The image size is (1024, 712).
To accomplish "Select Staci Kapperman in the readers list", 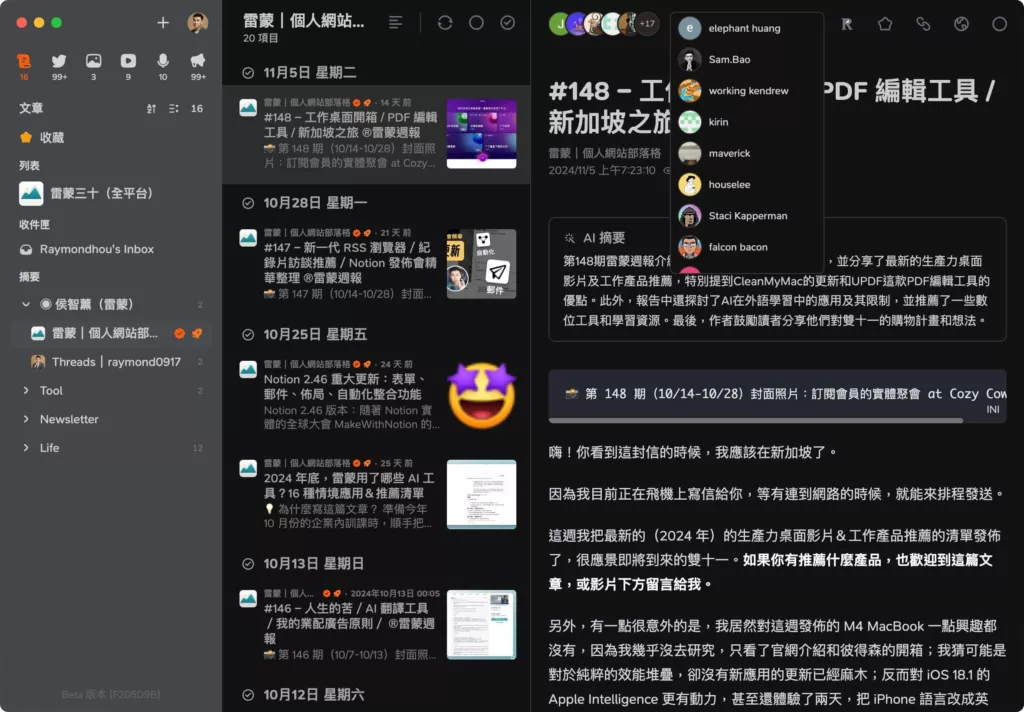I will point(746,216).
